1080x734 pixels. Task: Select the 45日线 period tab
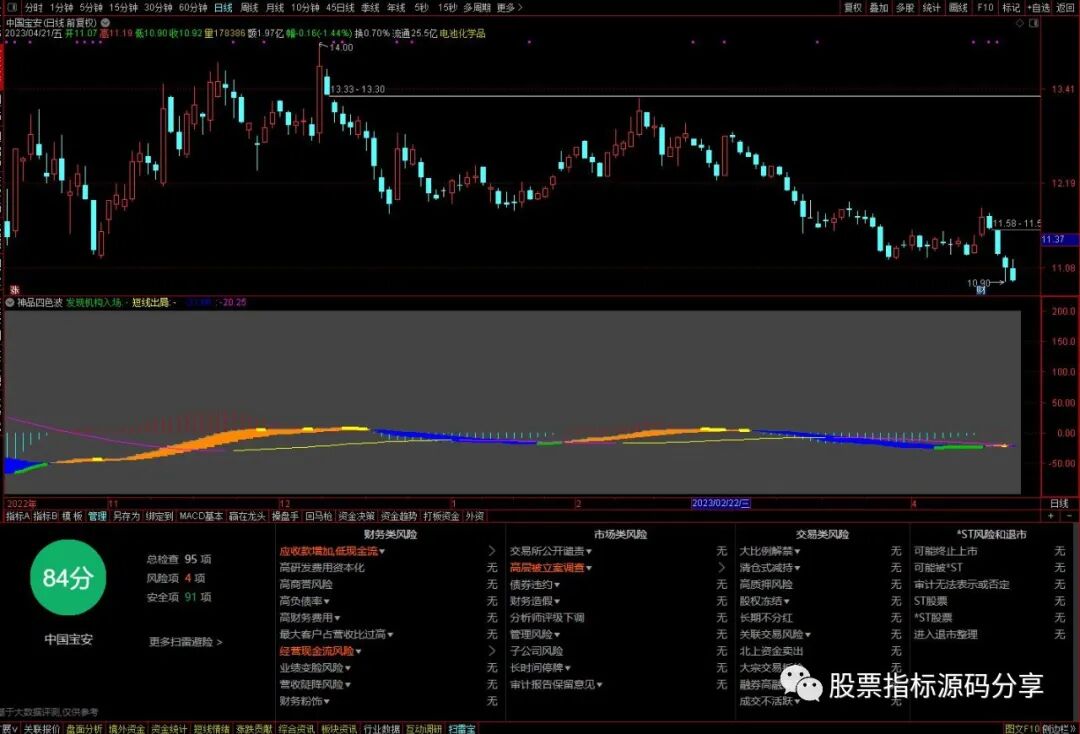click(x=340, y=8)
